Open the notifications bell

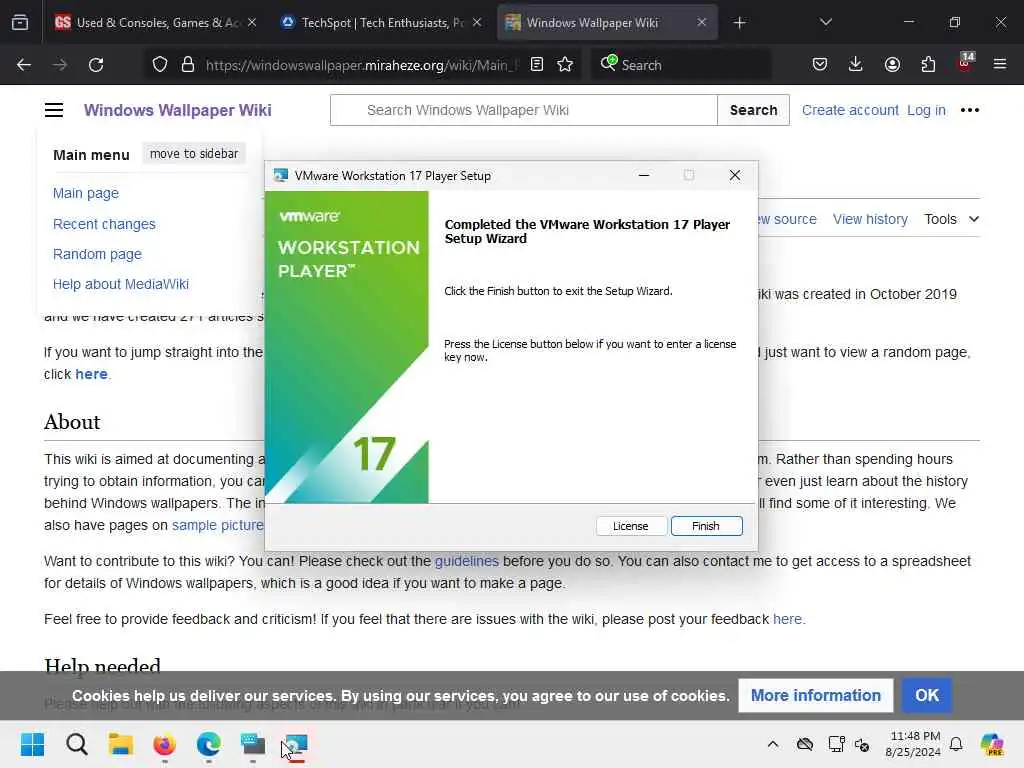[x=956, y=744]
